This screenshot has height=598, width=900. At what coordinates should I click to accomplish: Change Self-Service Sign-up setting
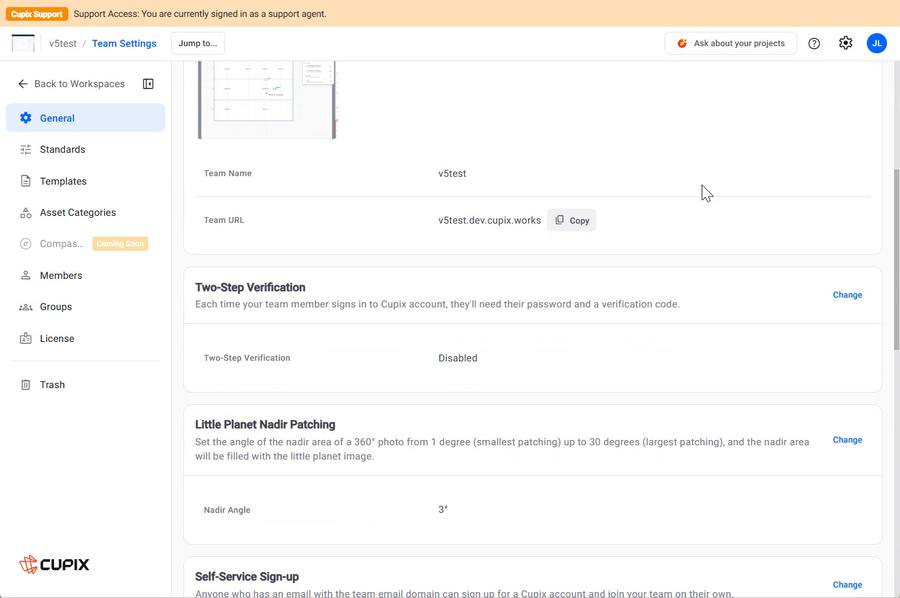point(847,584)
